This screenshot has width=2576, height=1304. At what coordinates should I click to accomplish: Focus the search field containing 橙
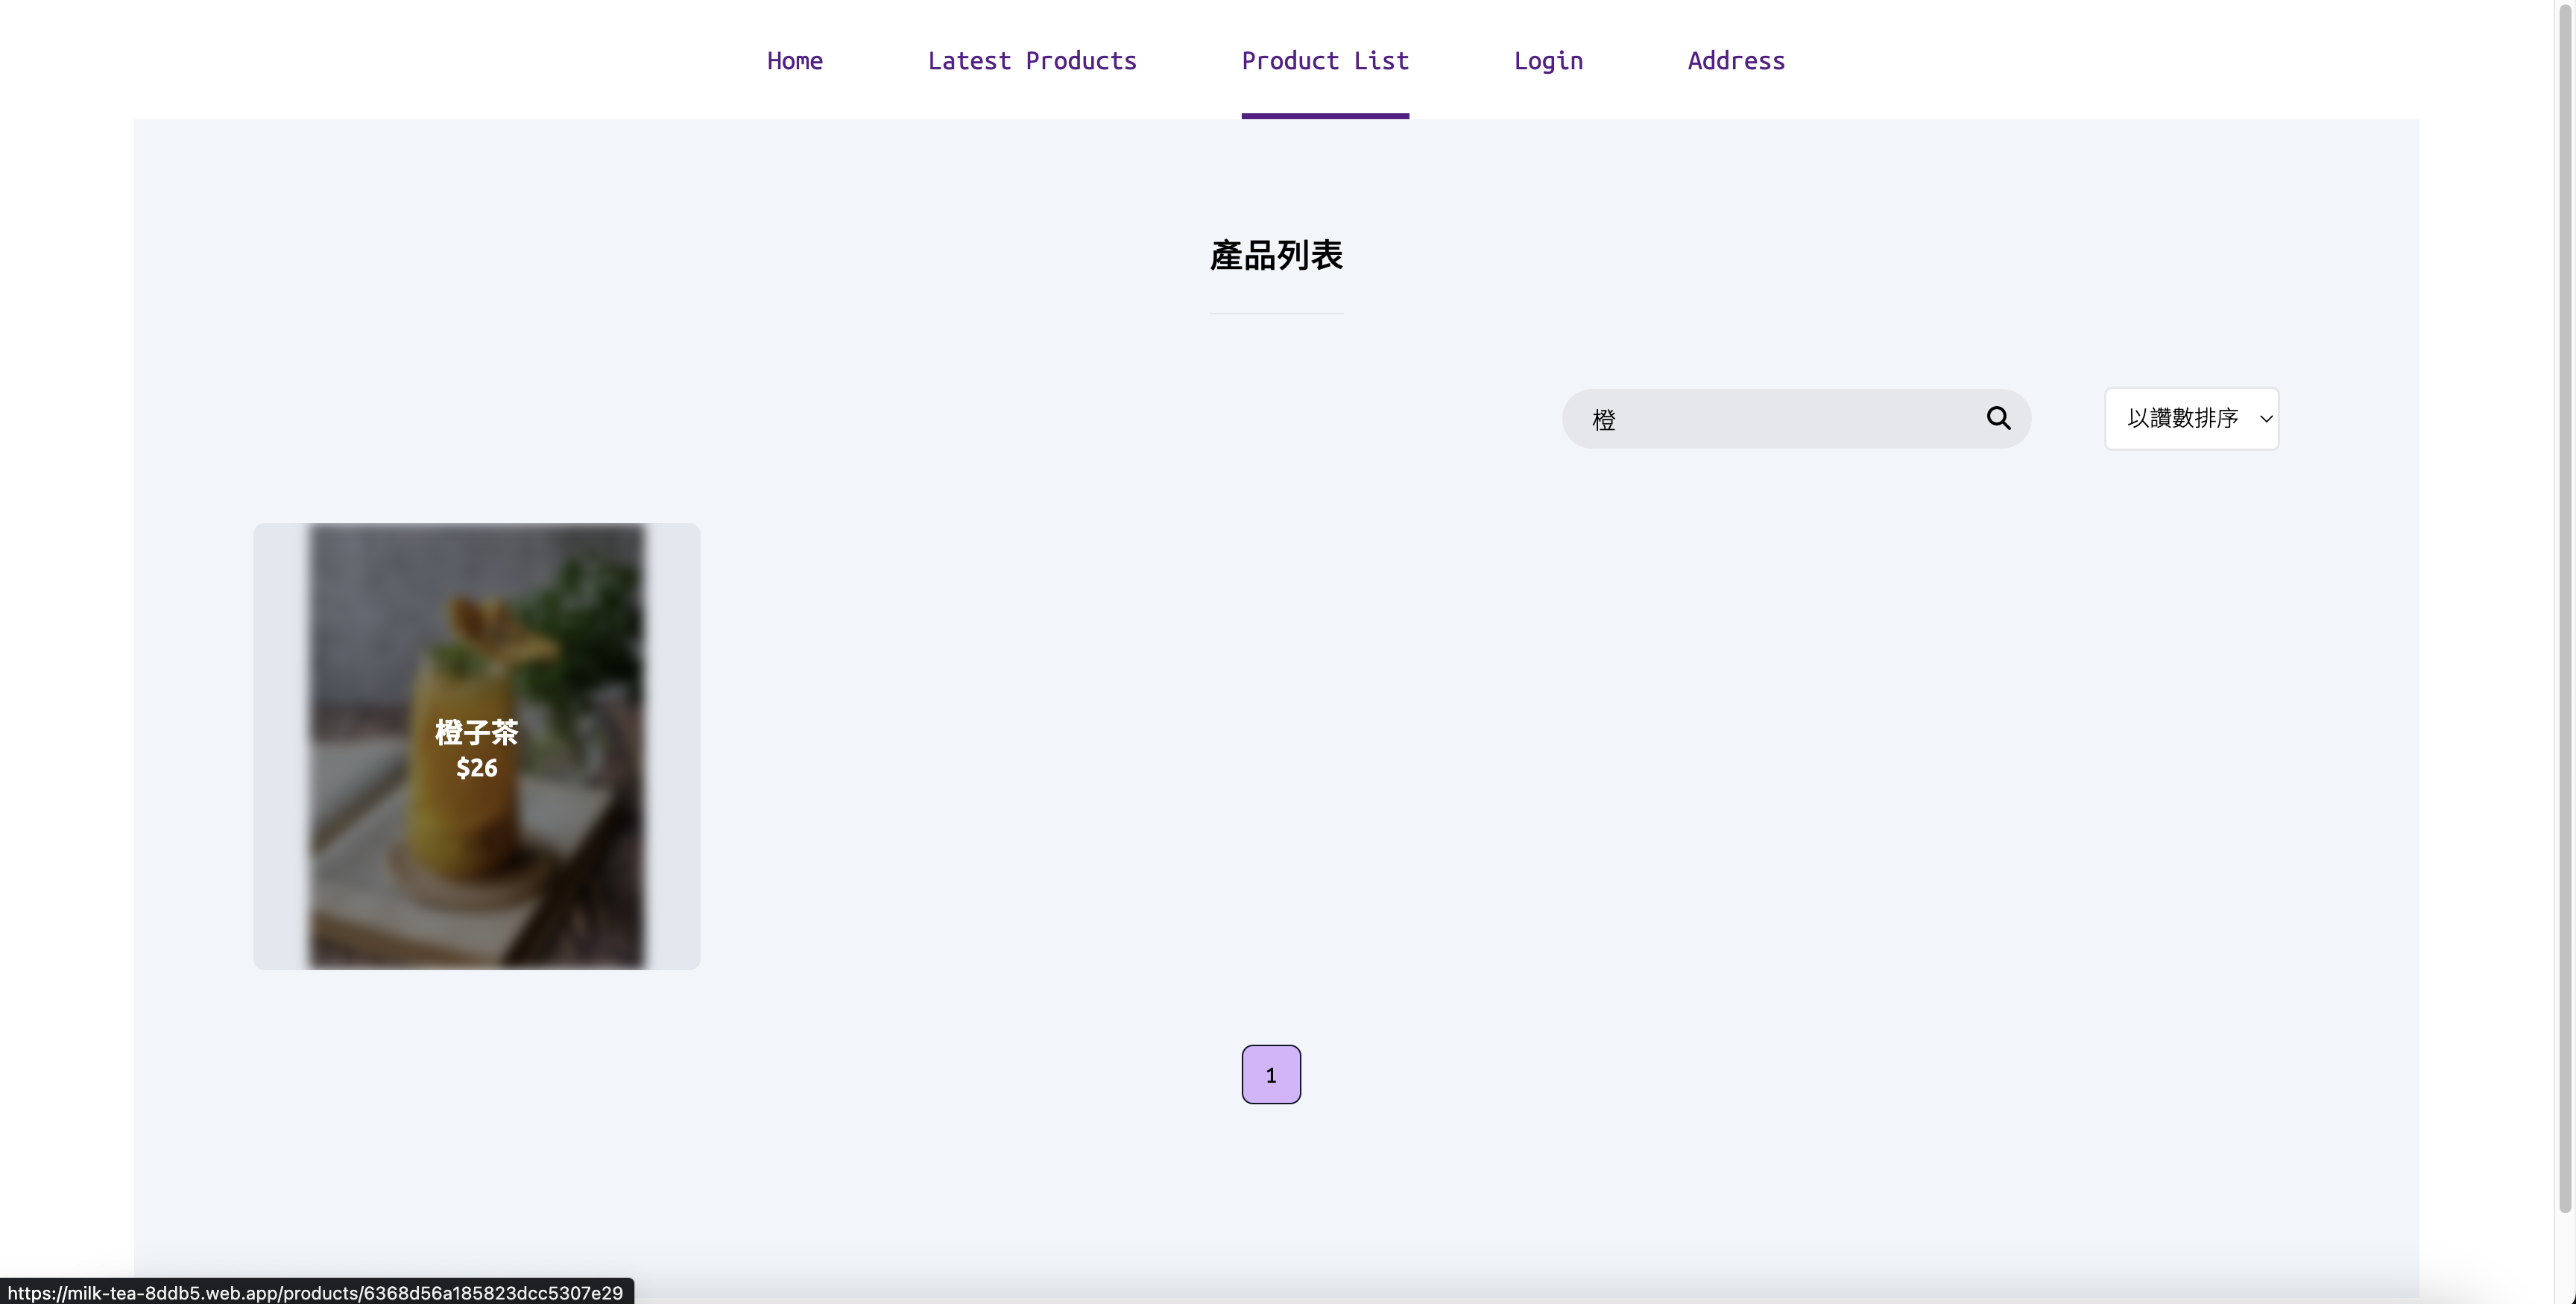(1780, 419)
